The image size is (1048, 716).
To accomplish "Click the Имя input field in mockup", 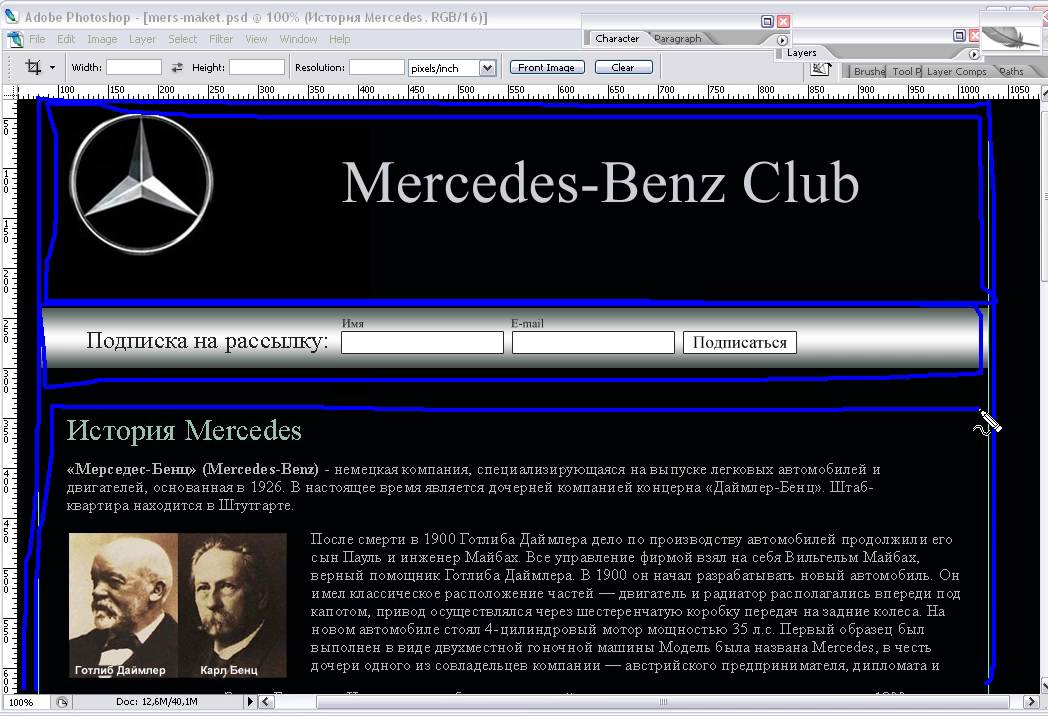I will 422,342.
